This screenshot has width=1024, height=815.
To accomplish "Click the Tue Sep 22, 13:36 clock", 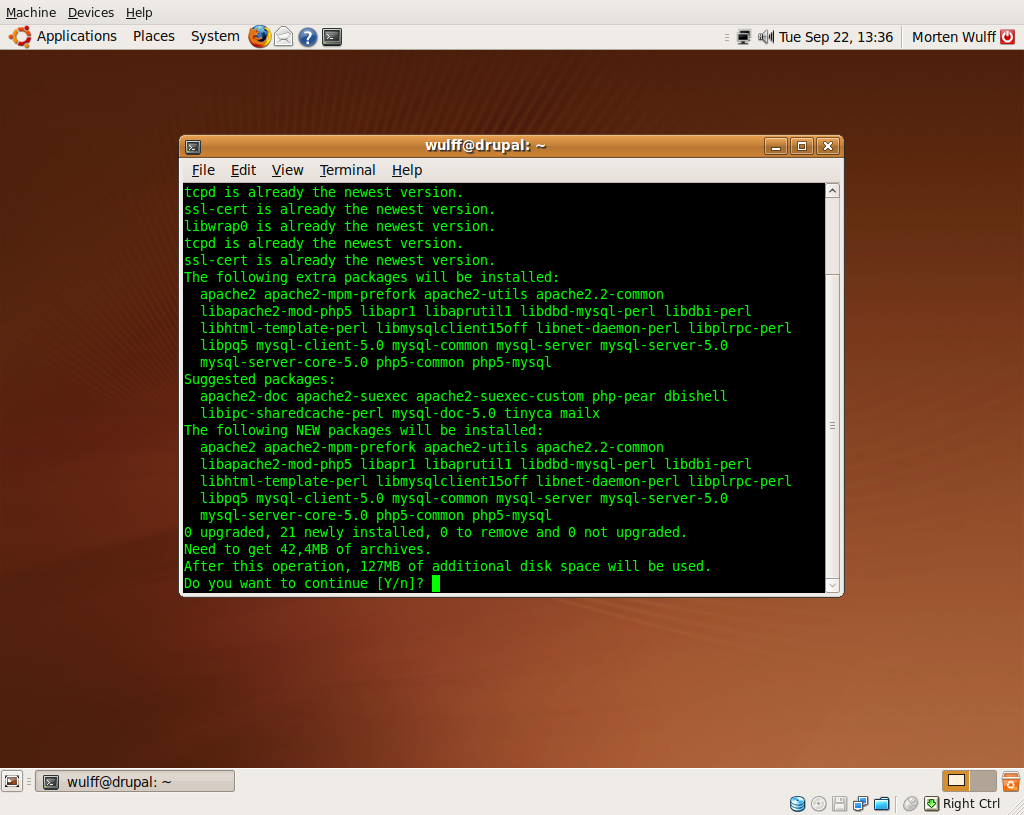I will click(x=835, y=37).
